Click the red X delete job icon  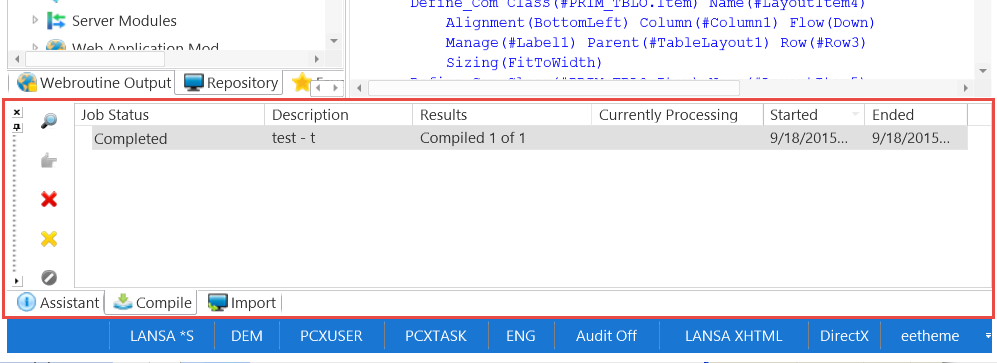pos(48,200)
